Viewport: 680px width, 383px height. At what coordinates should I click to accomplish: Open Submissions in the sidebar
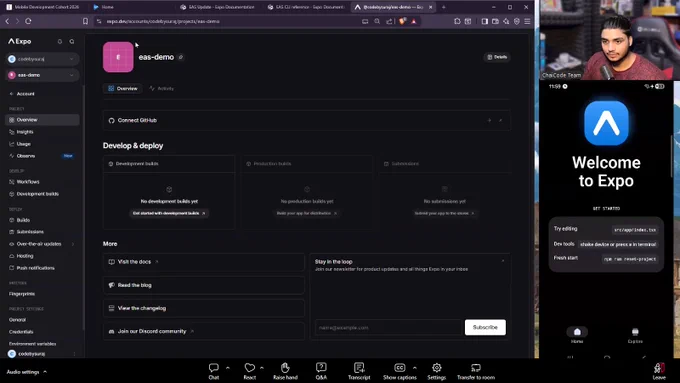(x=27, y=232)
